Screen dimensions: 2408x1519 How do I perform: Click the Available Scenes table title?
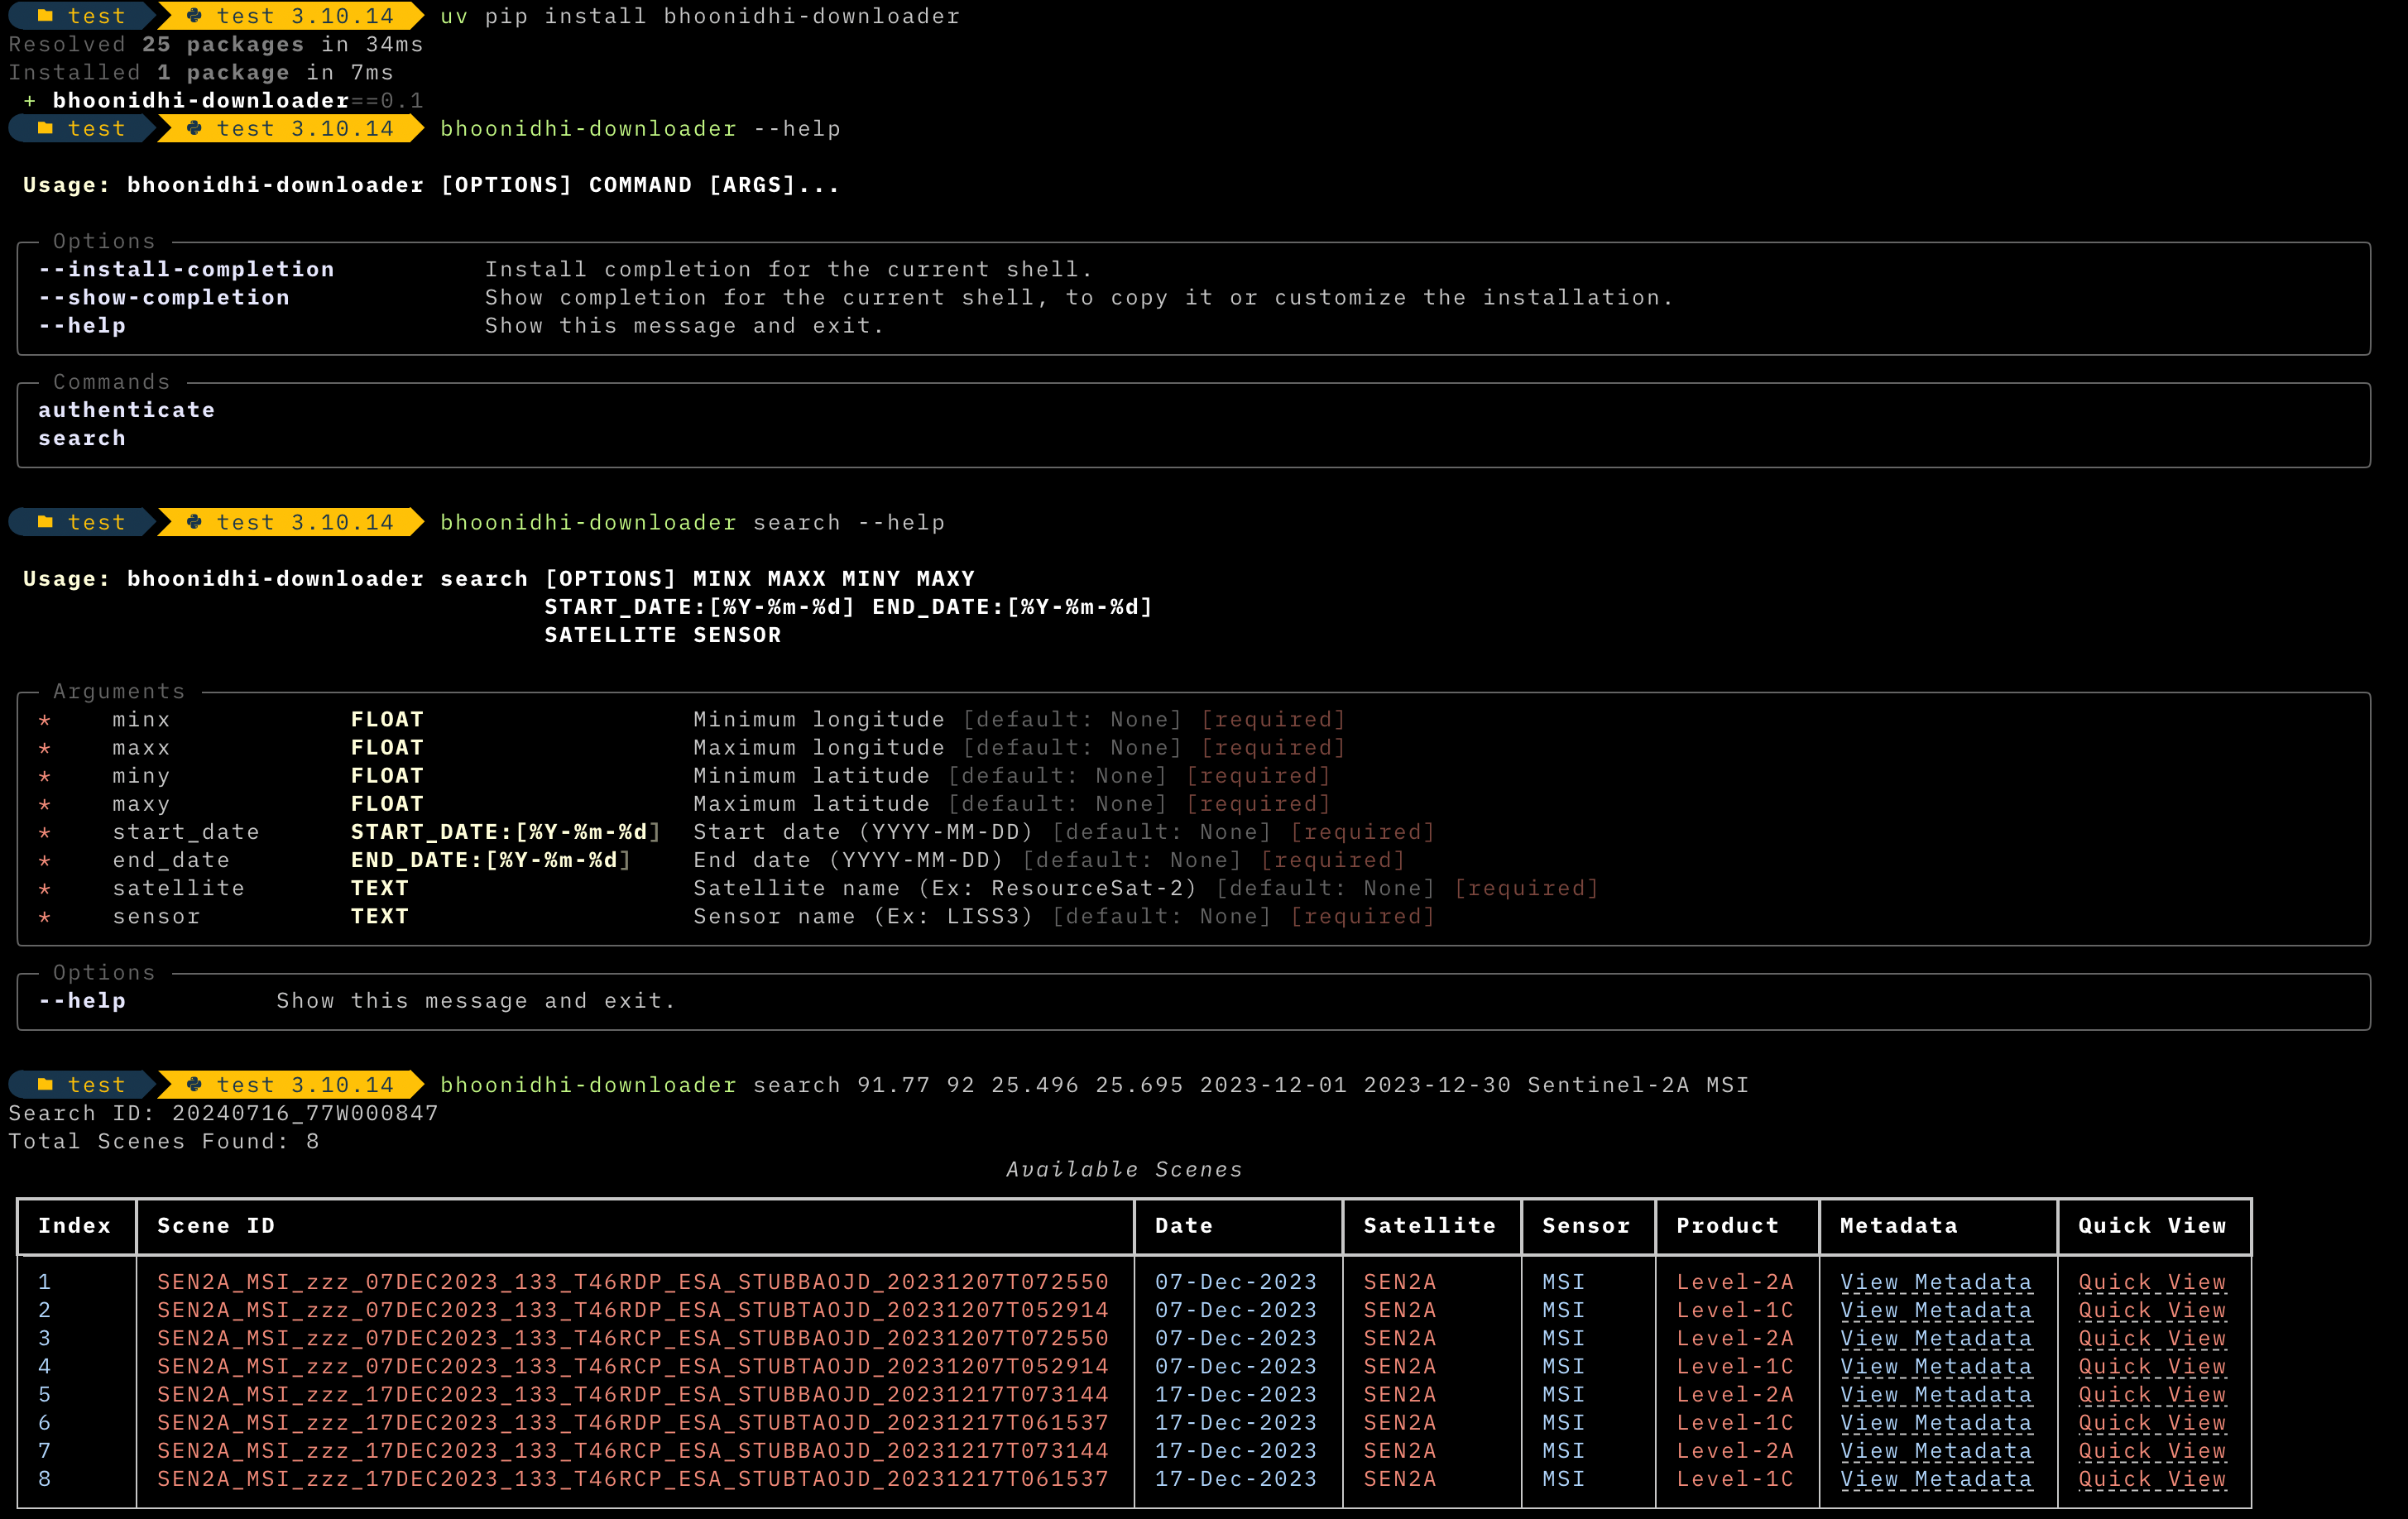coord(1124,1169)
